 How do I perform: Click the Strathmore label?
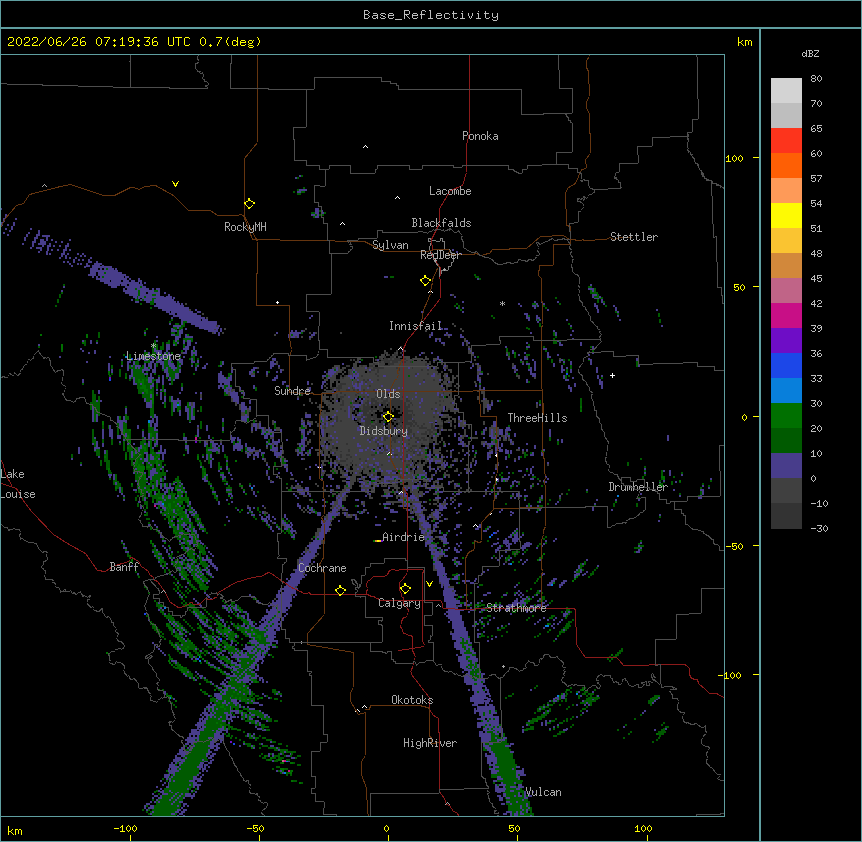[x=516, y=608]
